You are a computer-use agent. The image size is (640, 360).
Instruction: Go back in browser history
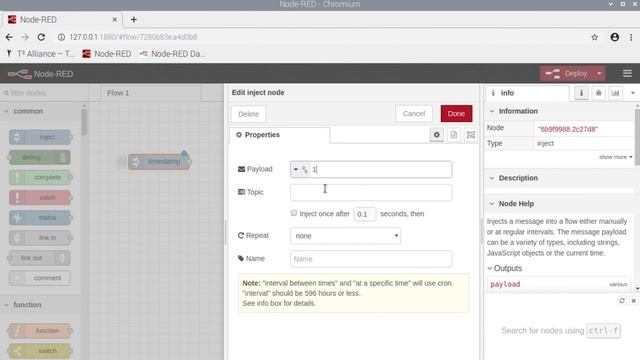point(9,37)
